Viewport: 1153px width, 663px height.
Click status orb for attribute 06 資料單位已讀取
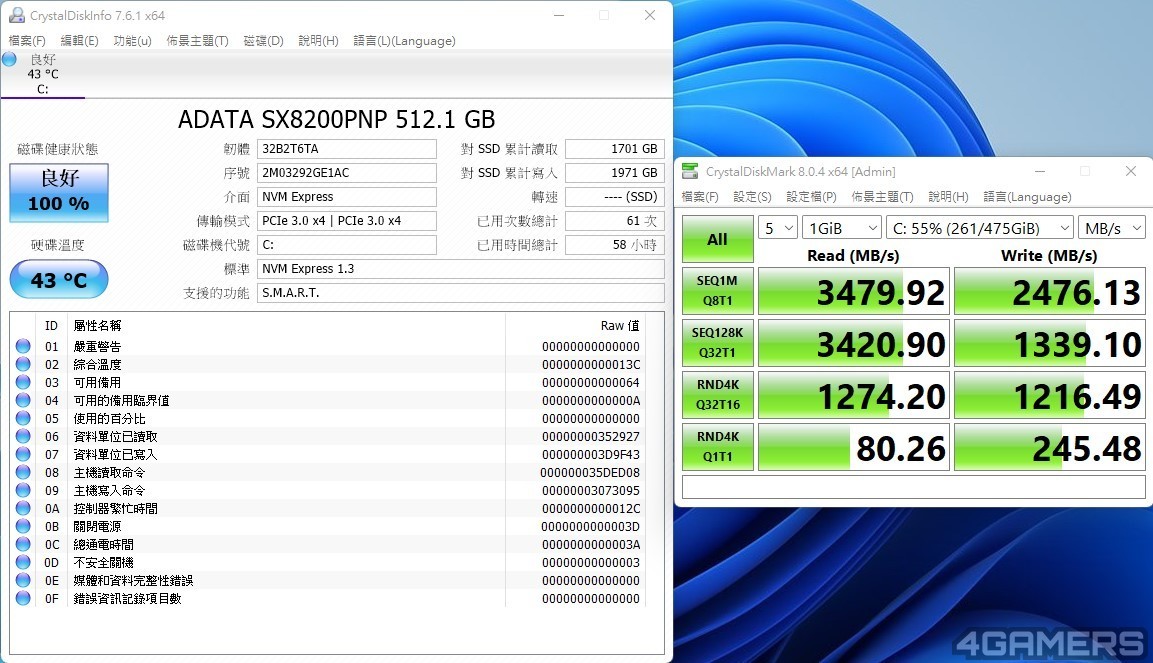tap(23, 436)
